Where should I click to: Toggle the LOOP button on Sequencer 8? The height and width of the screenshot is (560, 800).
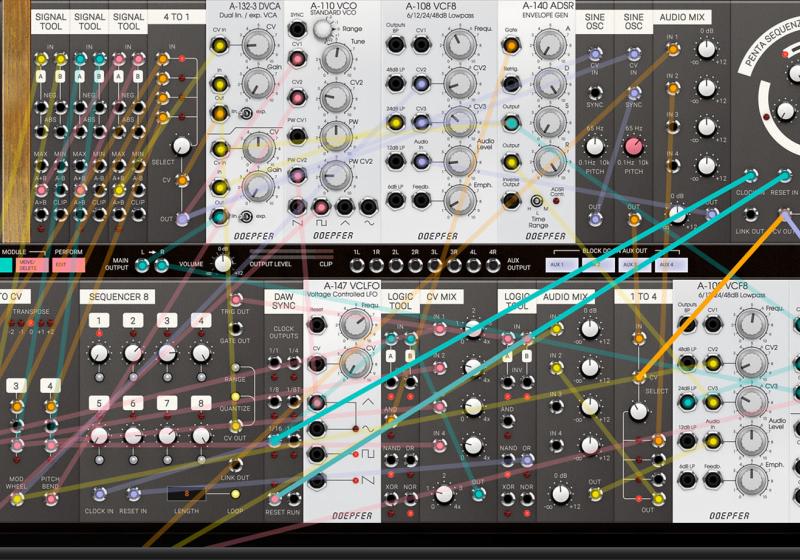tap(236, 494)
